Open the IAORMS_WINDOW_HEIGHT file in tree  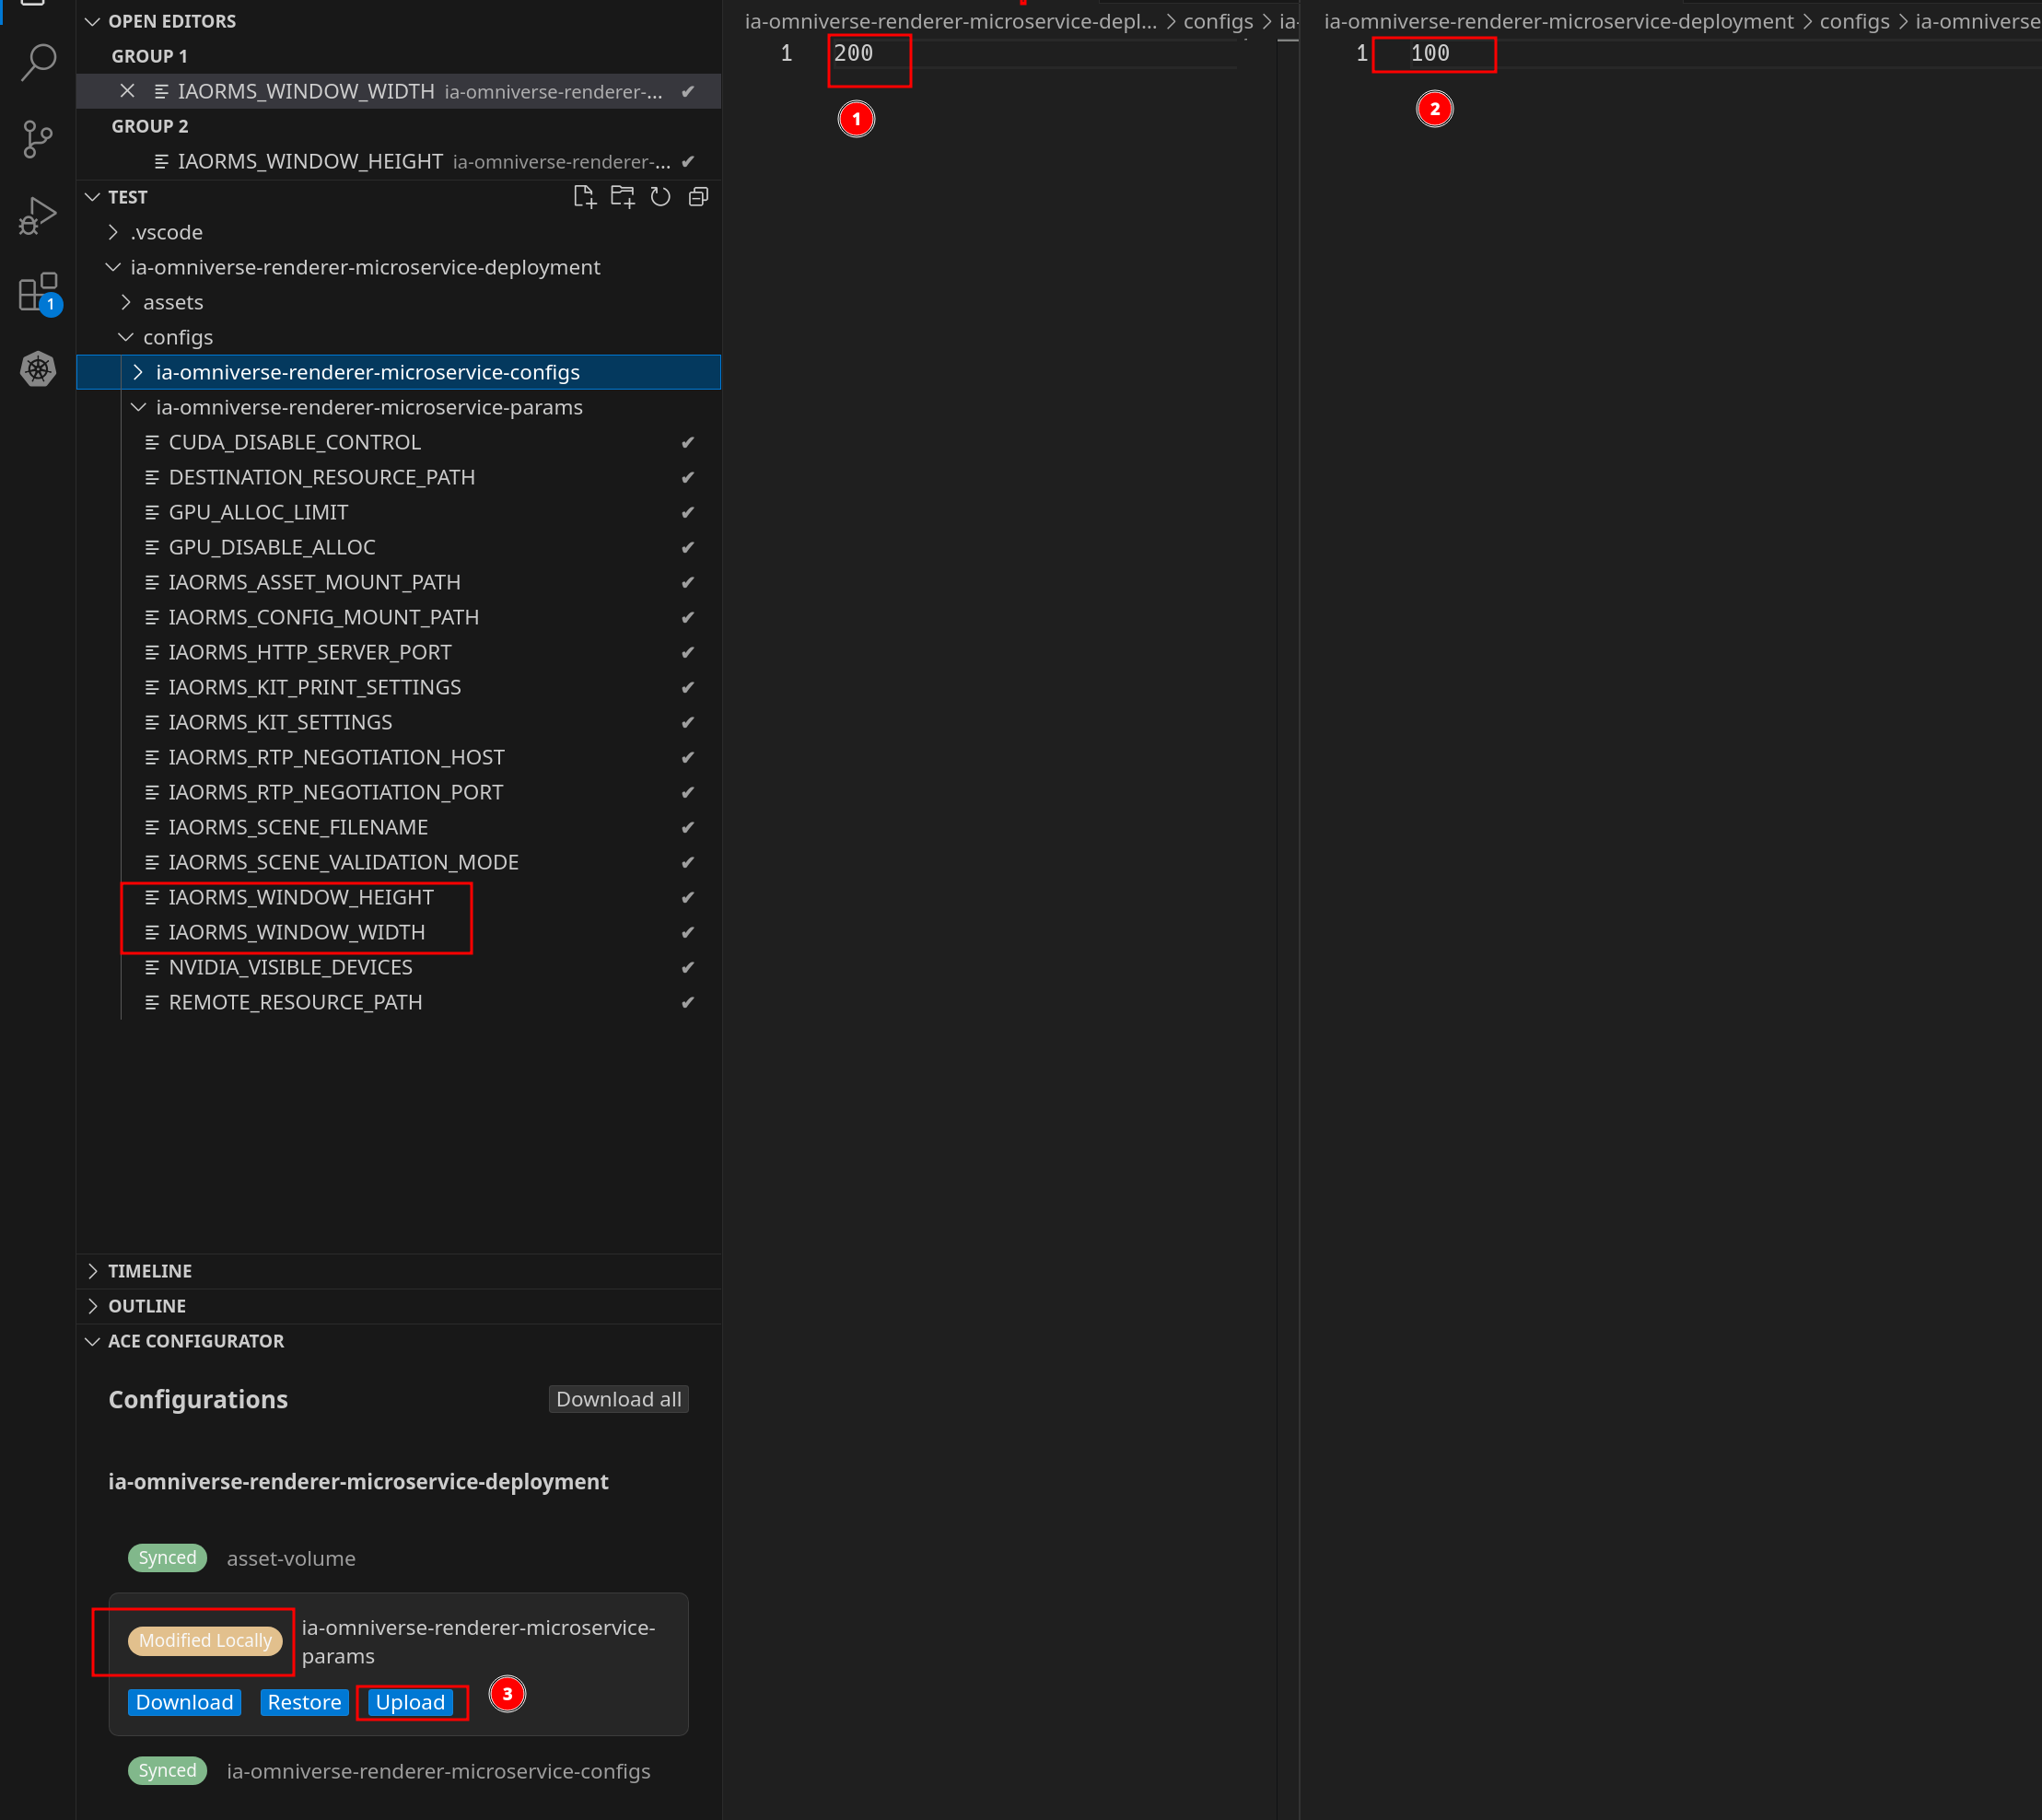(400, 897)
